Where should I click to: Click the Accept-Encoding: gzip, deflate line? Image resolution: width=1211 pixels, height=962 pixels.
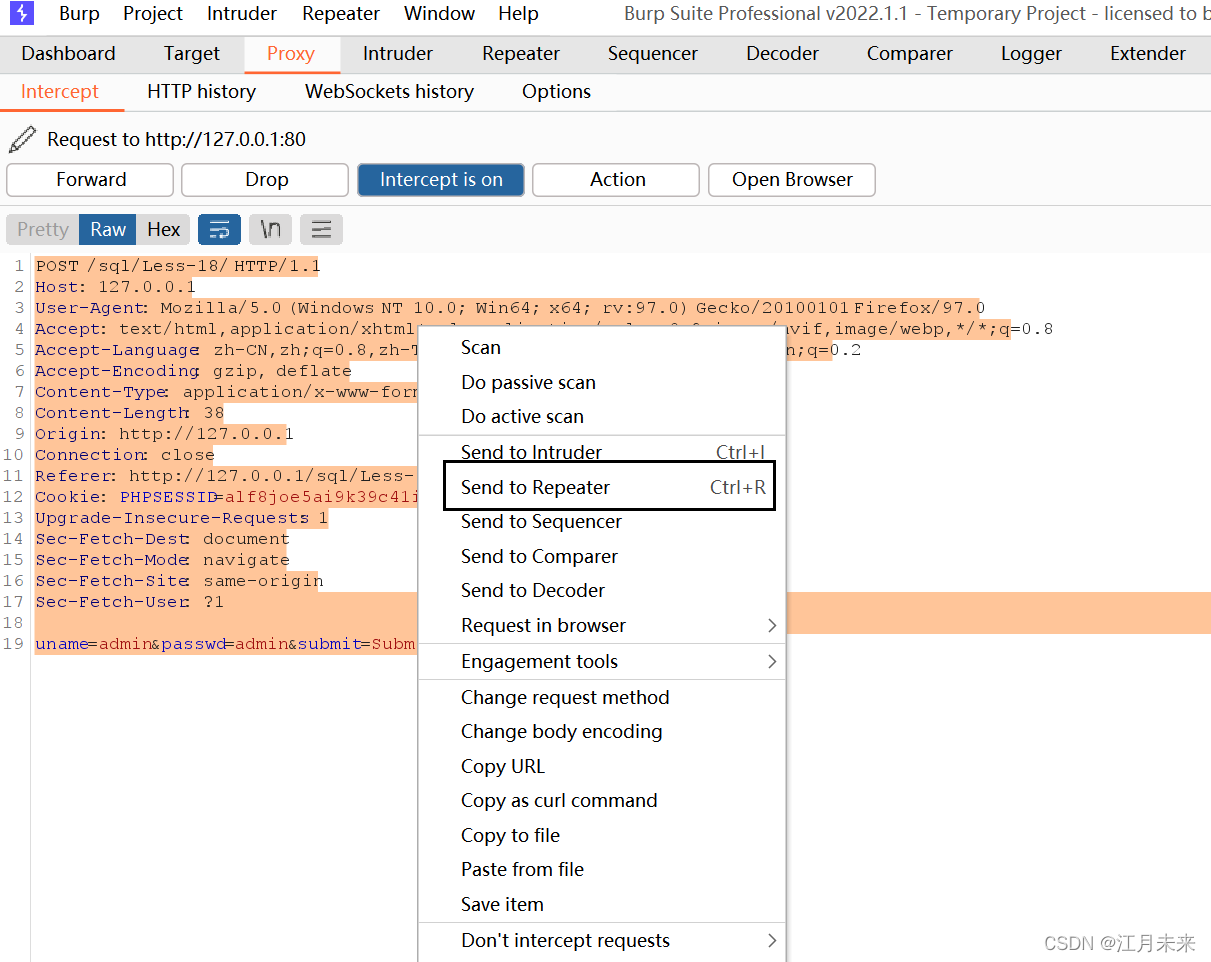193,371
